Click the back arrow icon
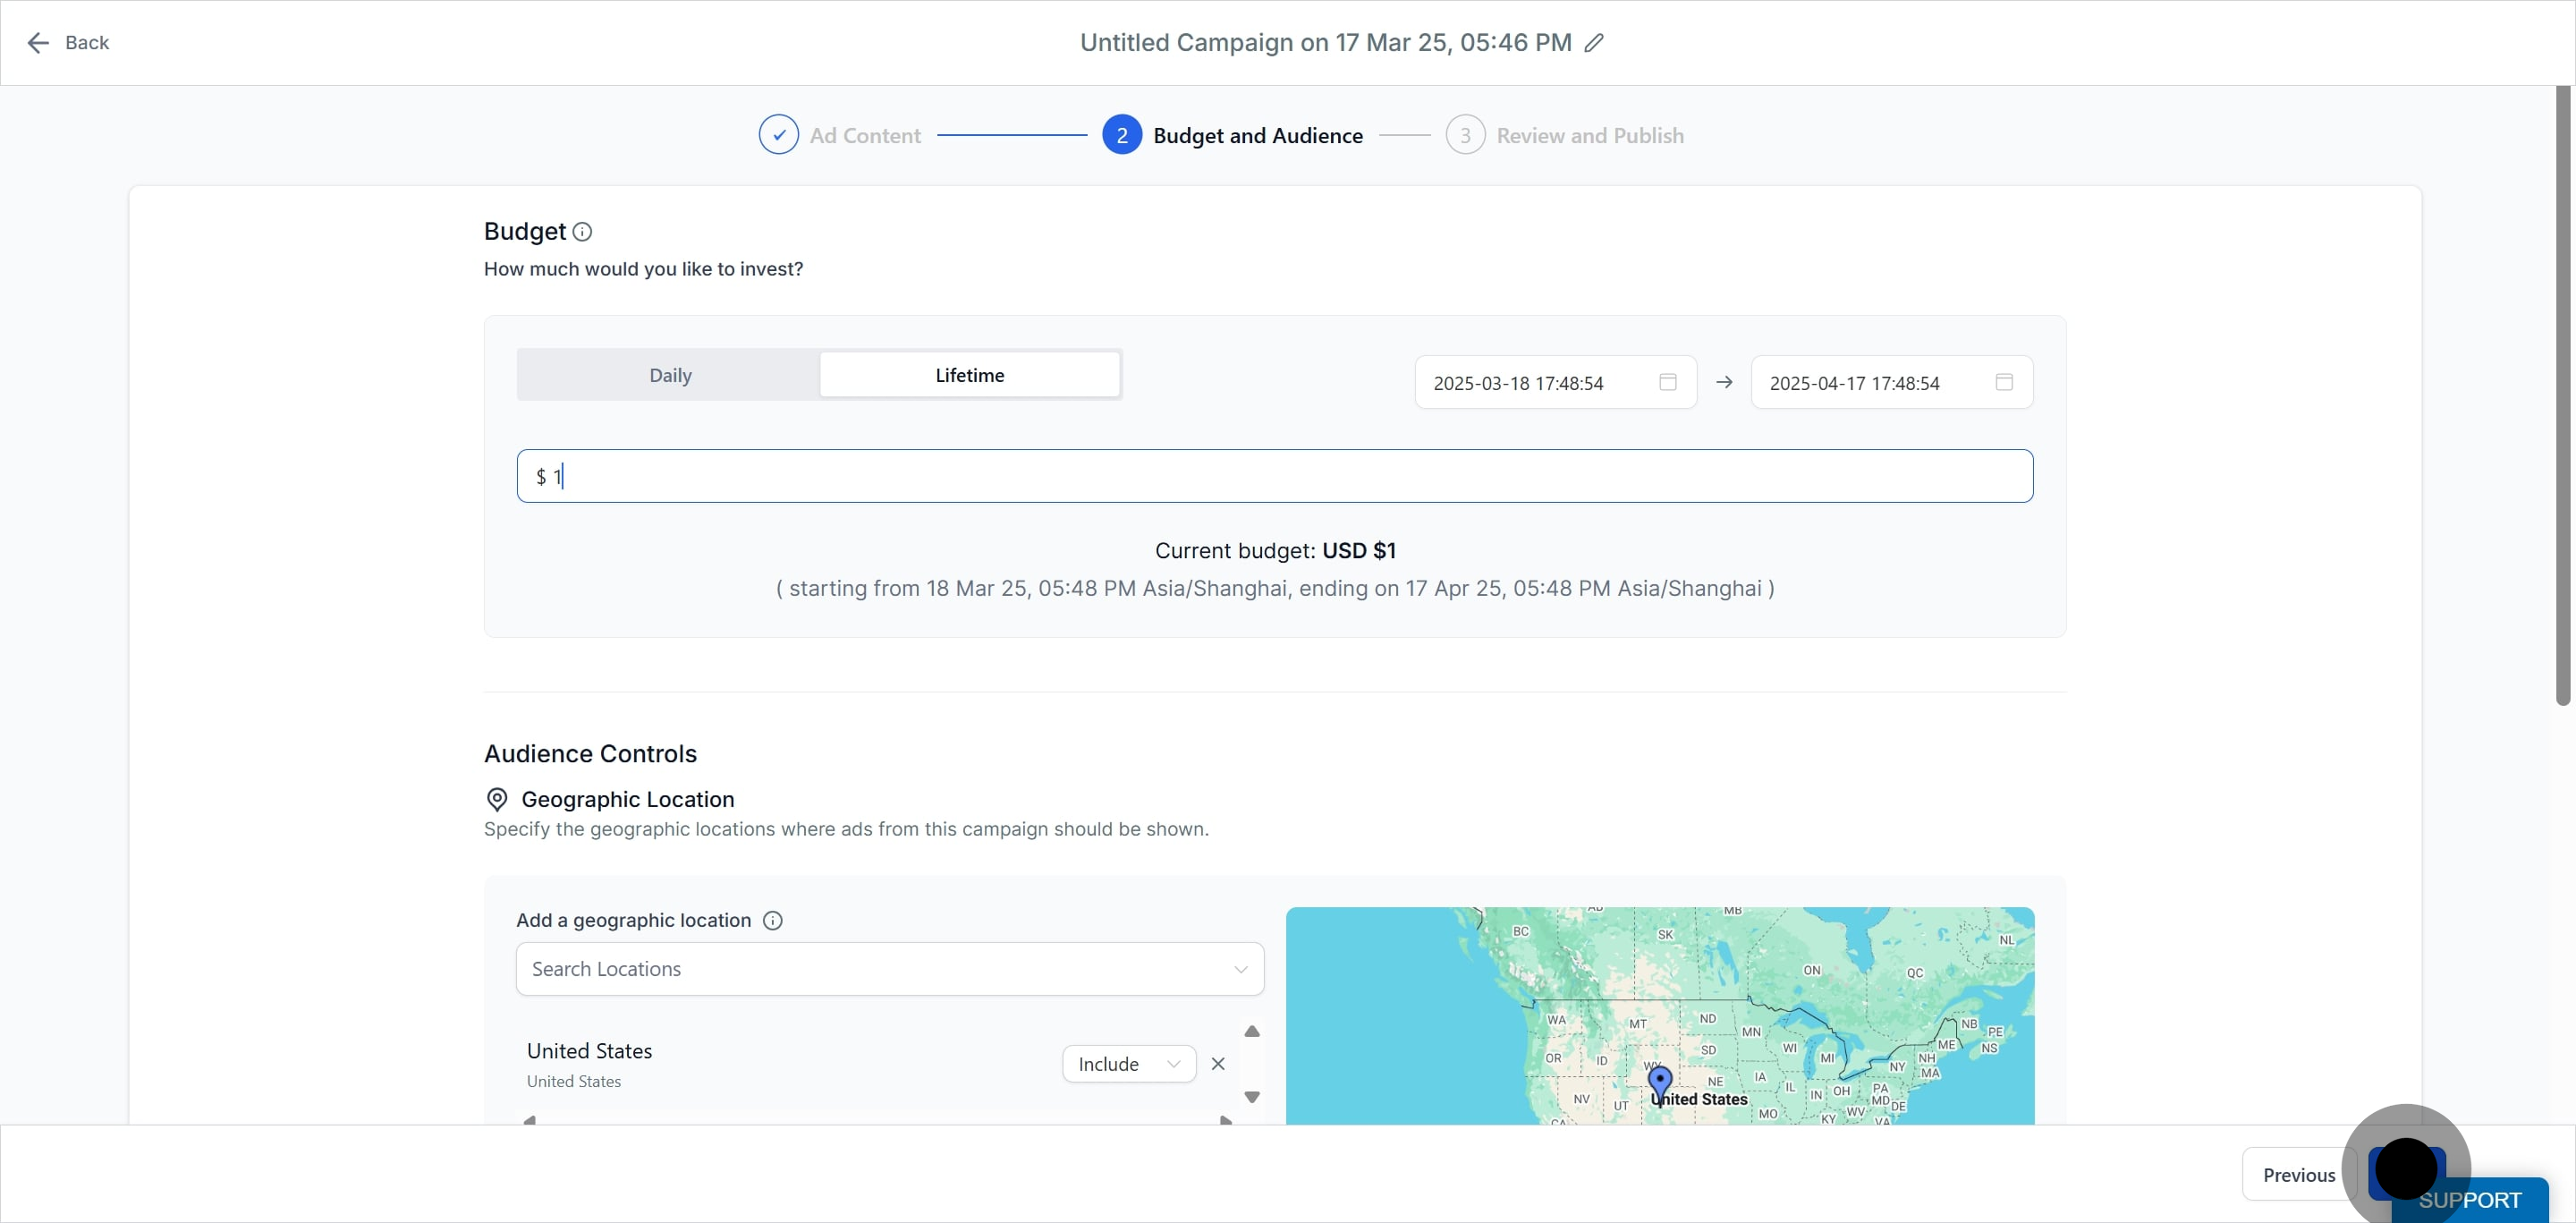The image size is (2576, 1223). [38, 43]
